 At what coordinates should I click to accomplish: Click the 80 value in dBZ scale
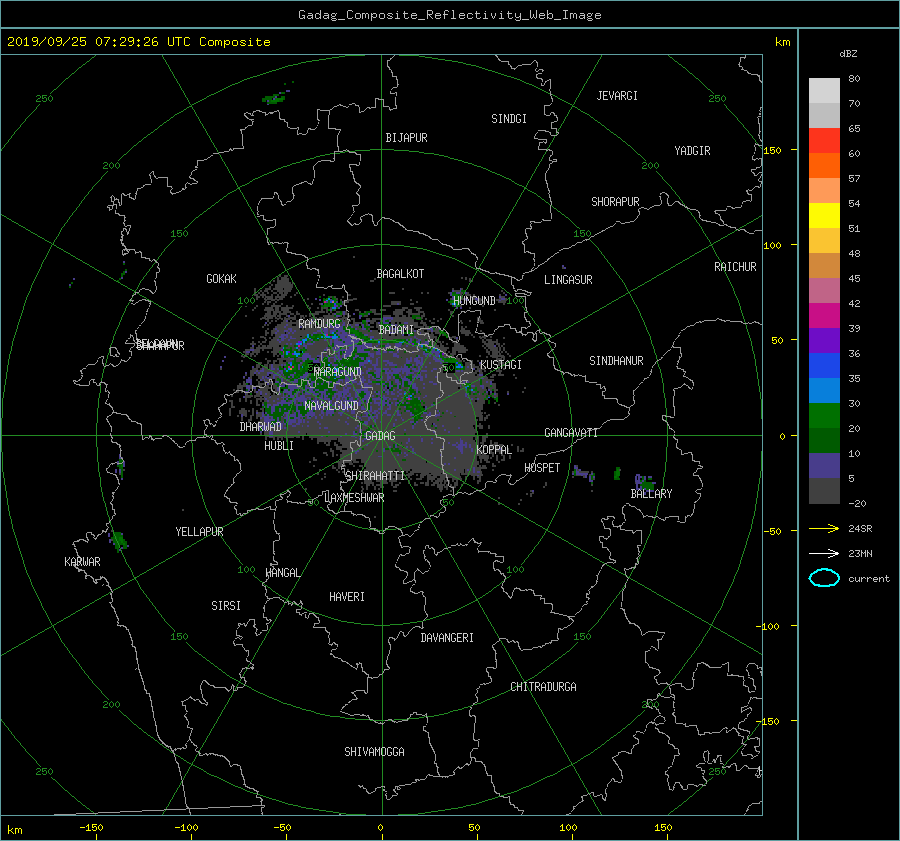(854, 79)
